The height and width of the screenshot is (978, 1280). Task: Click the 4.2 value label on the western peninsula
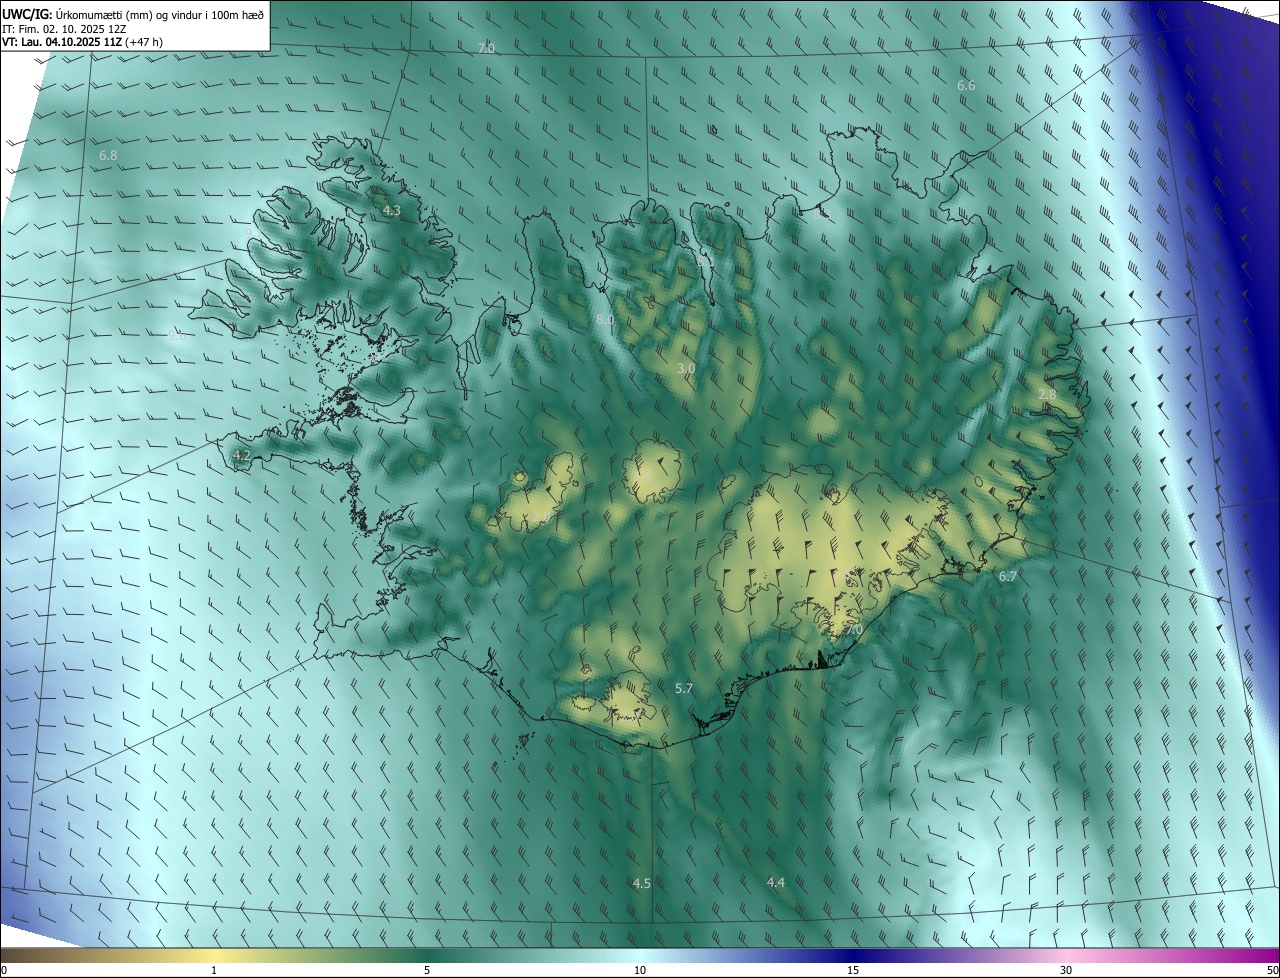[x=241, y=456]
